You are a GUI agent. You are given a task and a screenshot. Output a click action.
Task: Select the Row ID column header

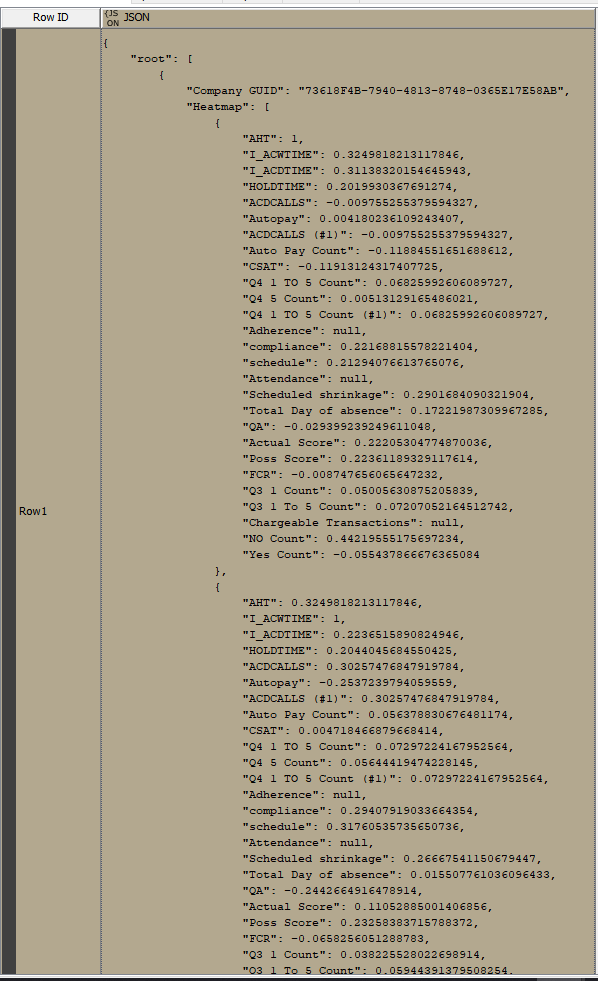pos(51,18)
